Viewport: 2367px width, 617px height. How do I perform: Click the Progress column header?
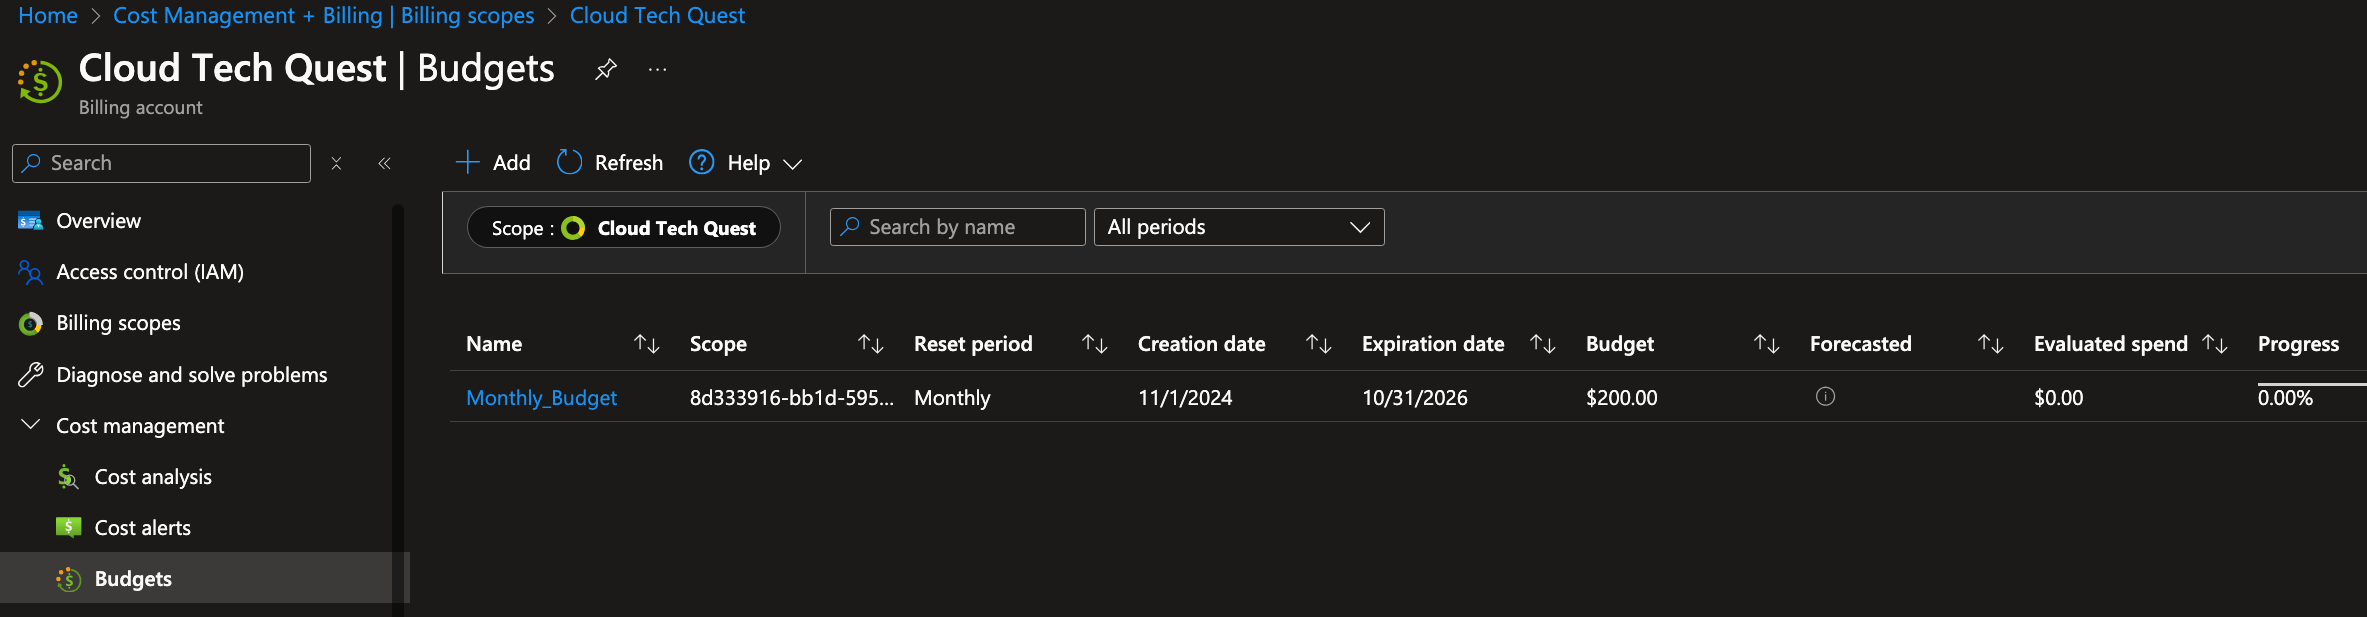[2299, 344]
